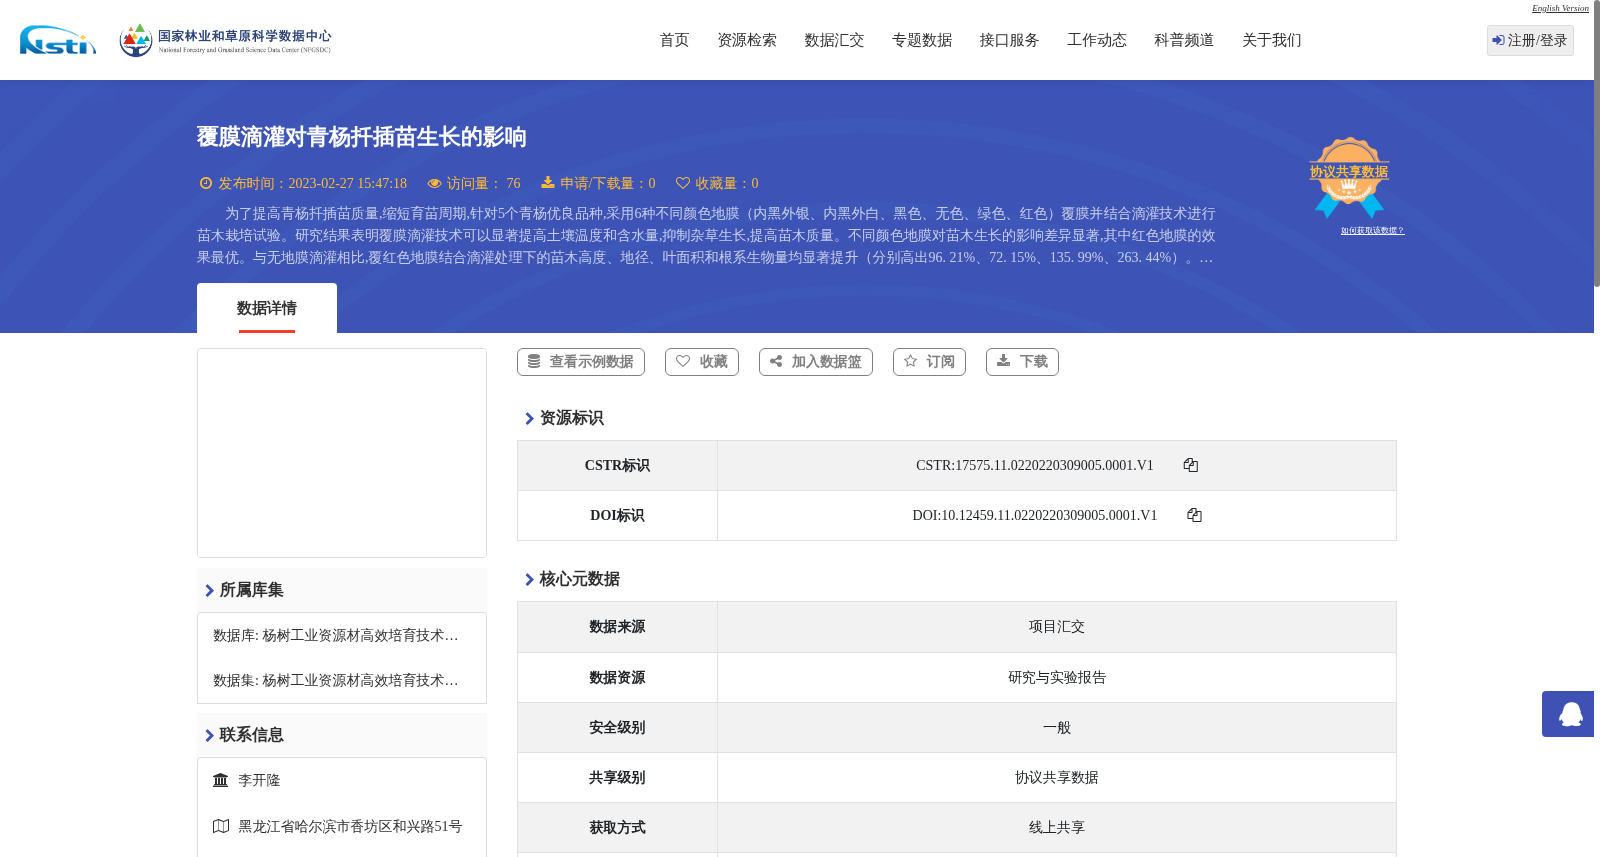Collapse the 资源标识 section chevron
The height and width of the screenshot is (857, 1600).
(x=530, y=418)
